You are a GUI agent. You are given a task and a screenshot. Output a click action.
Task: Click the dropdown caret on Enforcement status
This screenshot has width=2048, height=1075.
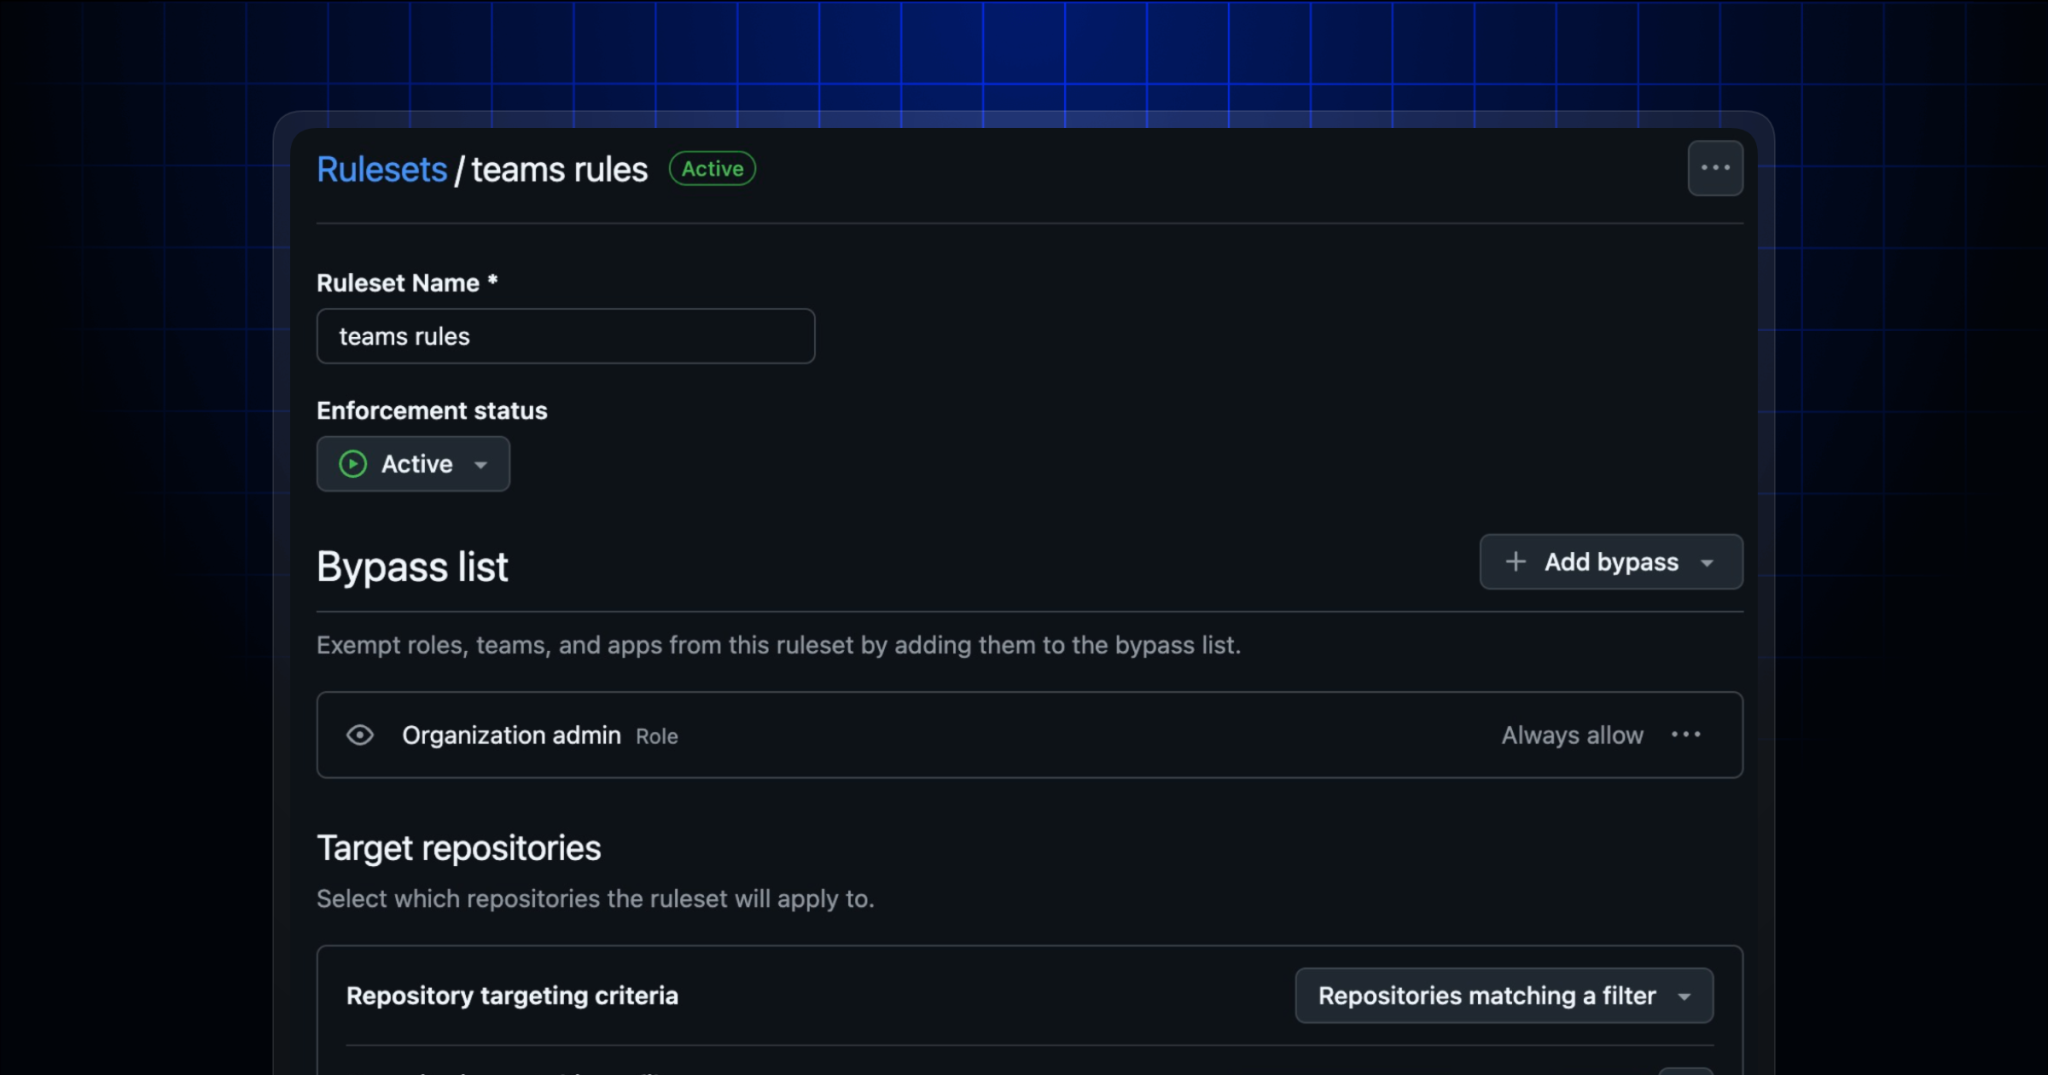pos(481,464)
